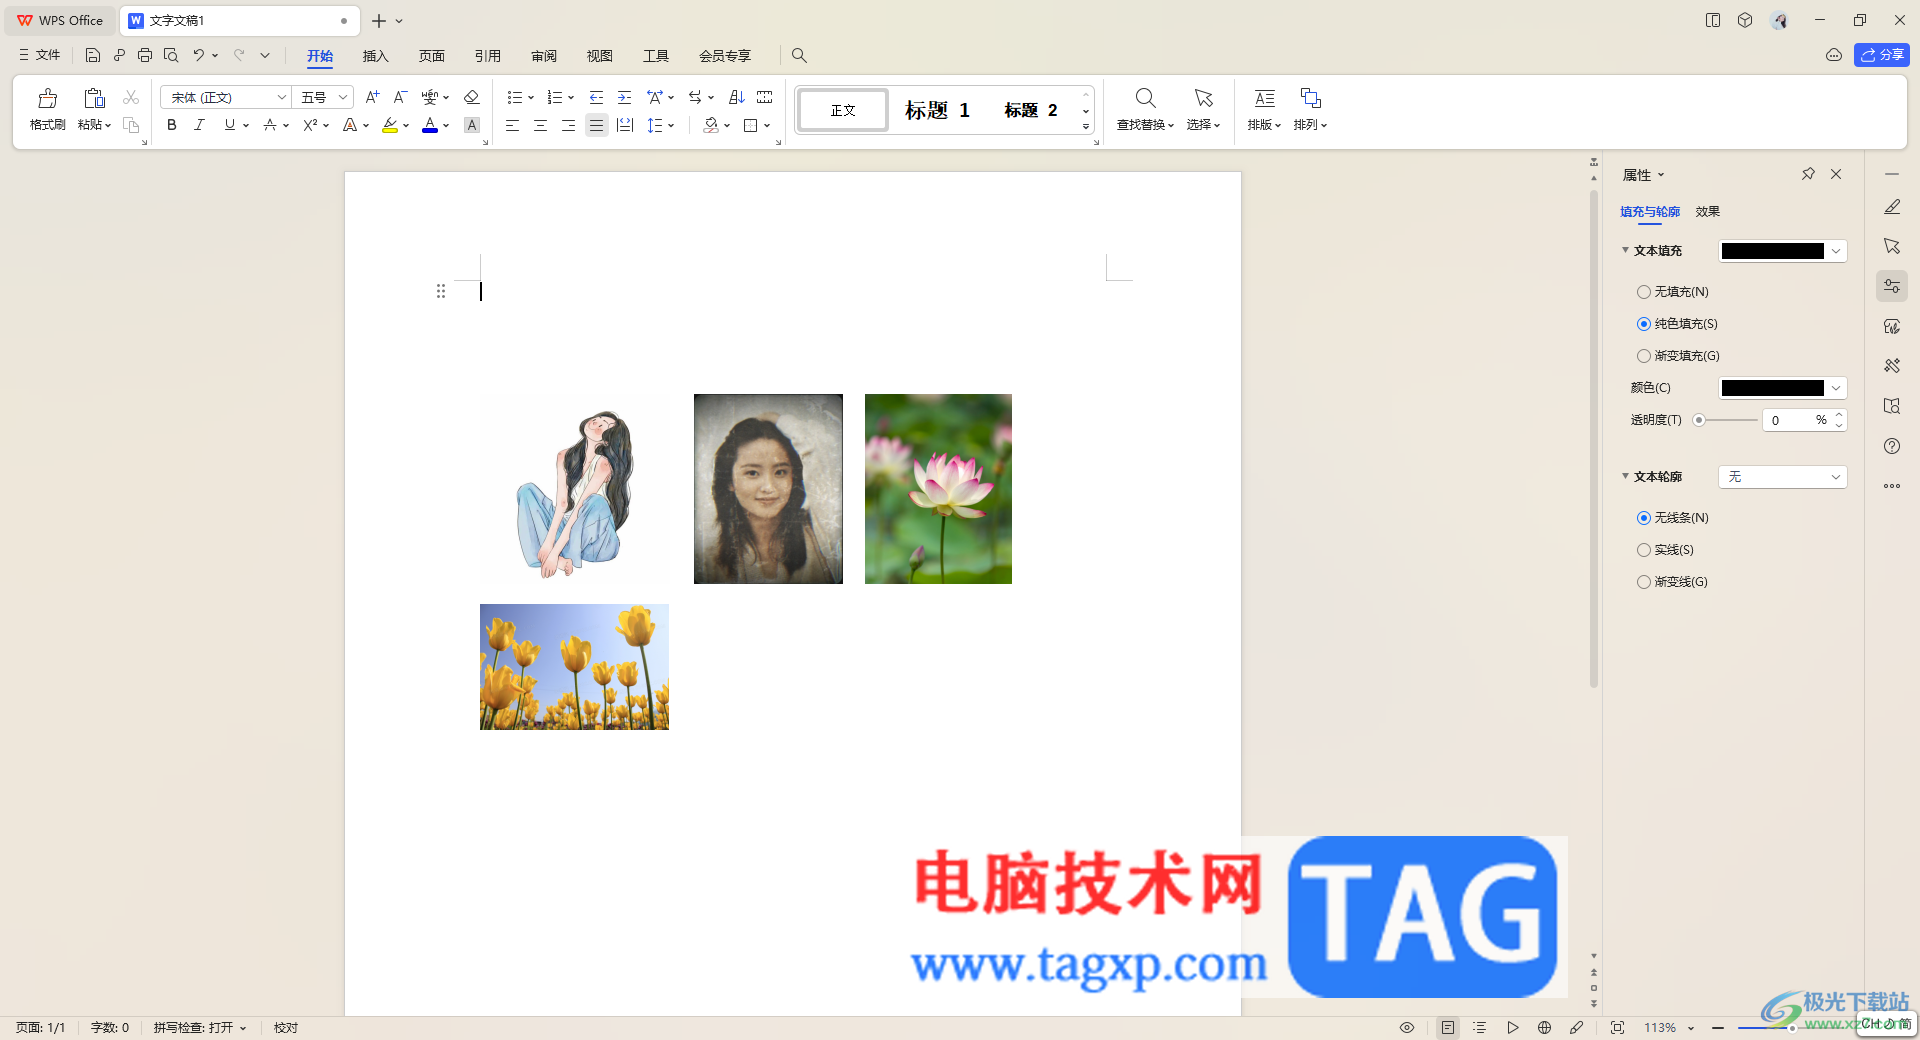Toggle Bold formatting
The height and width of the screenshot is (1040, 1920).
pos(172,125)
